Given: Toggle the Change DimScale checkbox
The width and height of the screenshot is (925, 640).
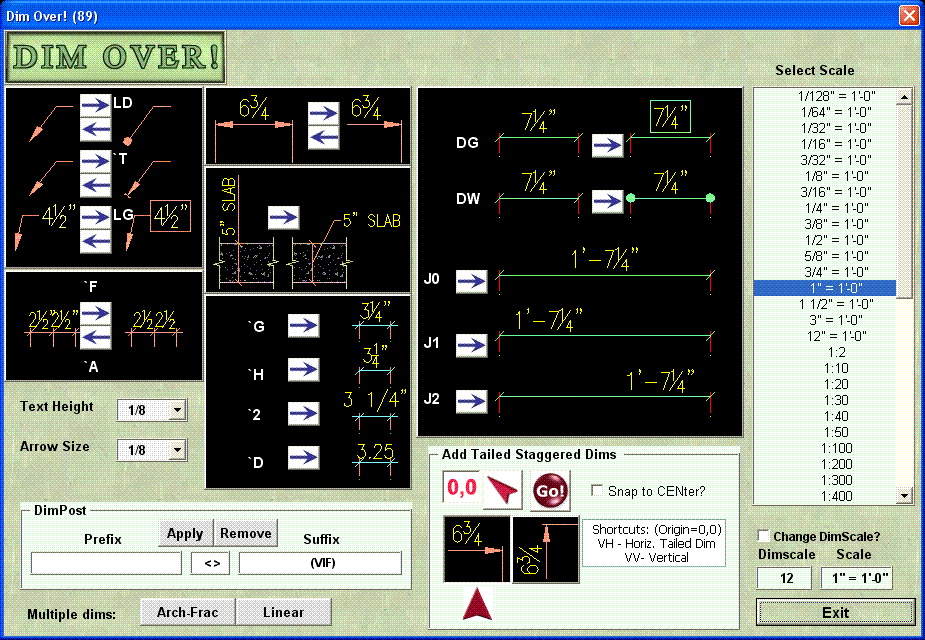Looking at the screenshot, I should click(x=763, y=536).
